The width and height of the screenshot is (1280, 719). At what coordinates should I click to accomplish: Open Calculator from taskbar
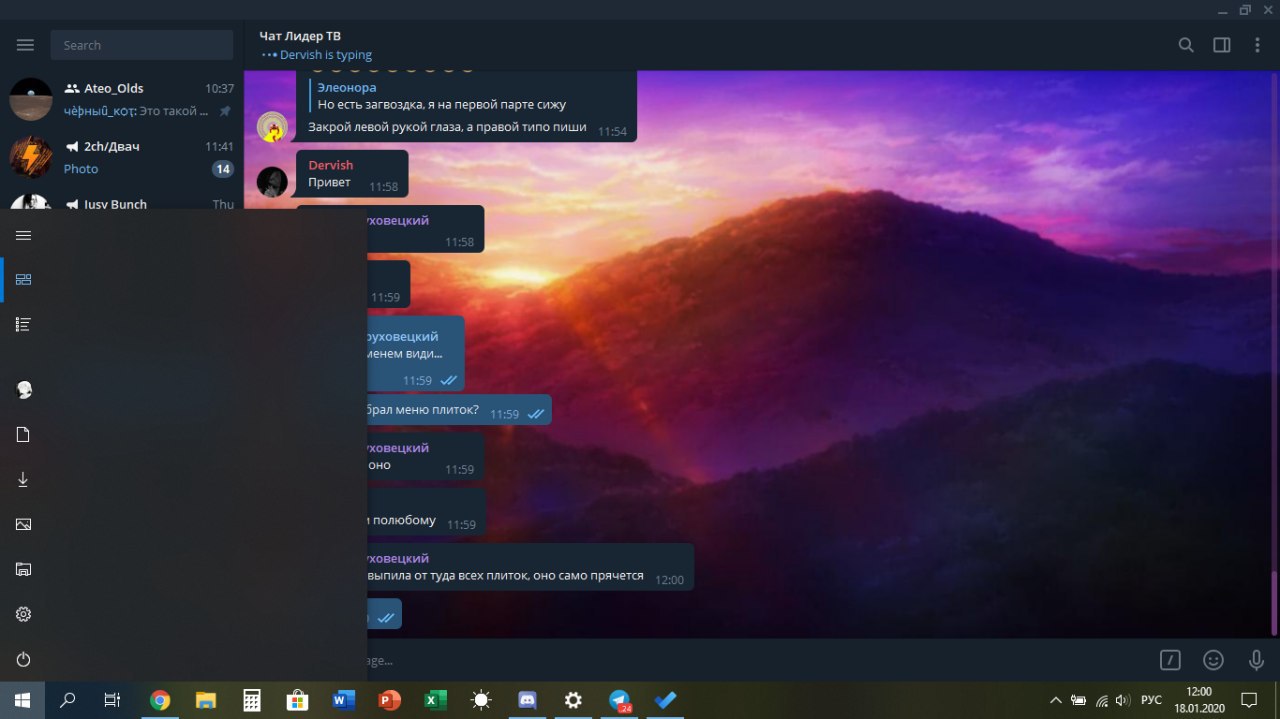(x=252, y=700)
